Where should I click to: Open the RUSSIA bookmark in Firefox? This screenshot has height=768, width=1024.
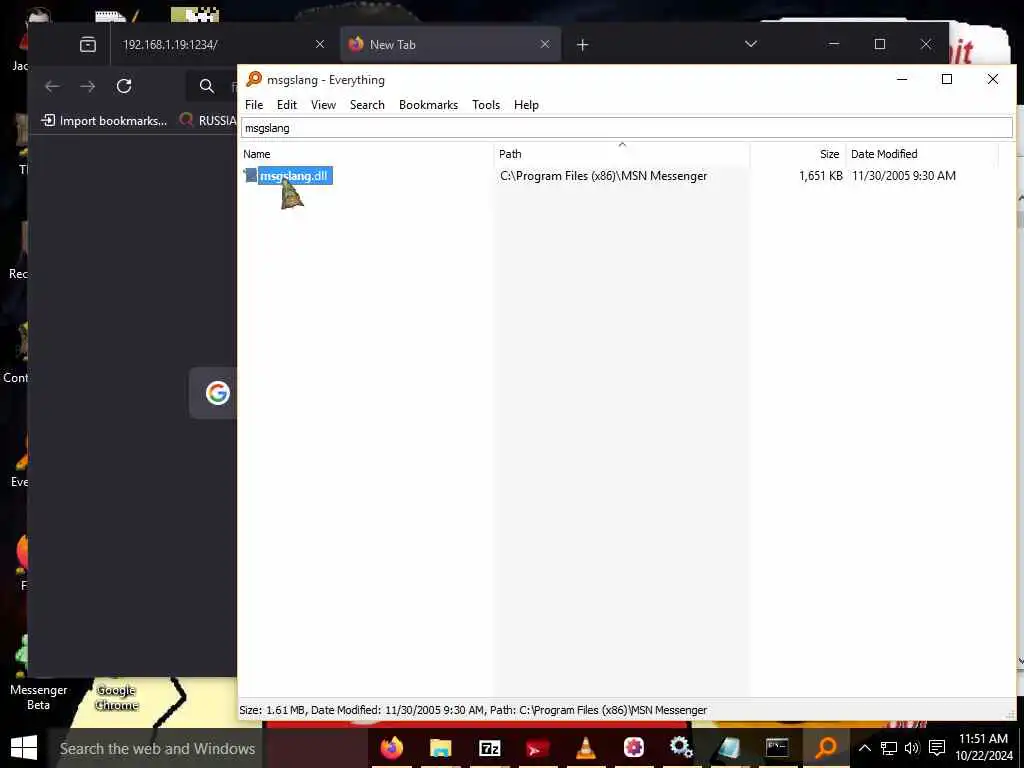(x=207, y=120)
